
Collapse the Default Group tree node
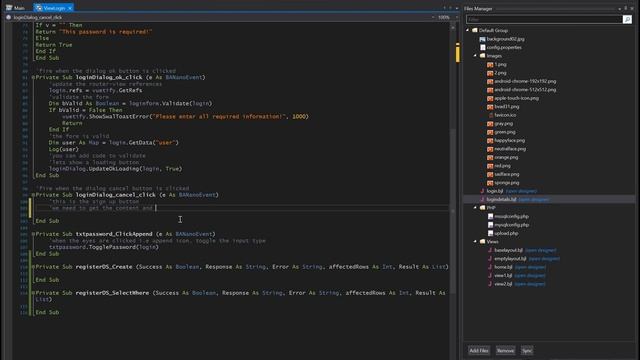pos(468,30)
